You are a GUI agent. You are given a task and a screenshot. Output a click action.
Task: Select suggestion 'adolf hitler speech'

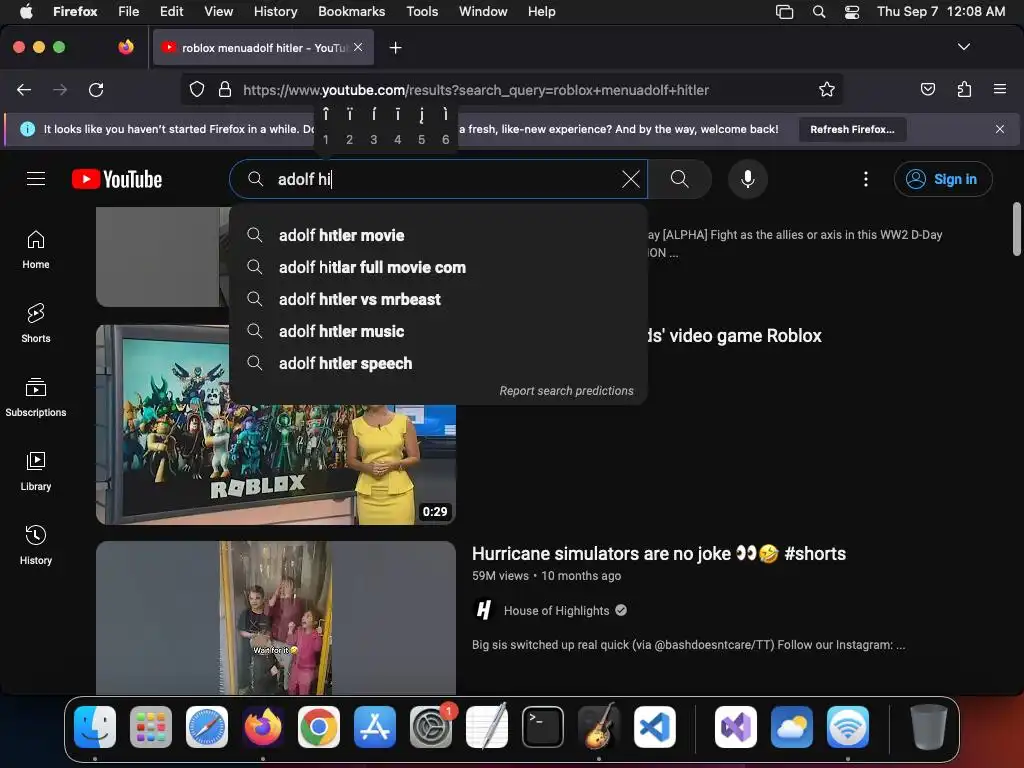click(x=438, y=363)
